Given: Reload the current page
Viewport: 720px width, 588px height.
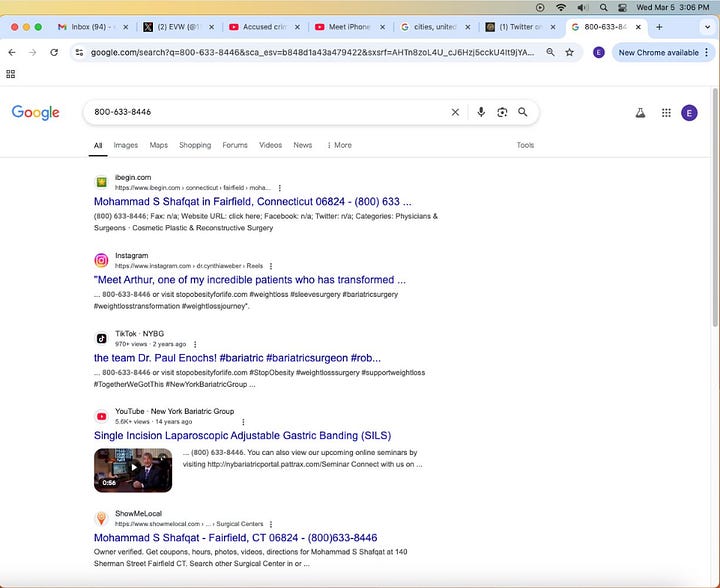Looking at the screenshot, I should [x=54, y=52].
